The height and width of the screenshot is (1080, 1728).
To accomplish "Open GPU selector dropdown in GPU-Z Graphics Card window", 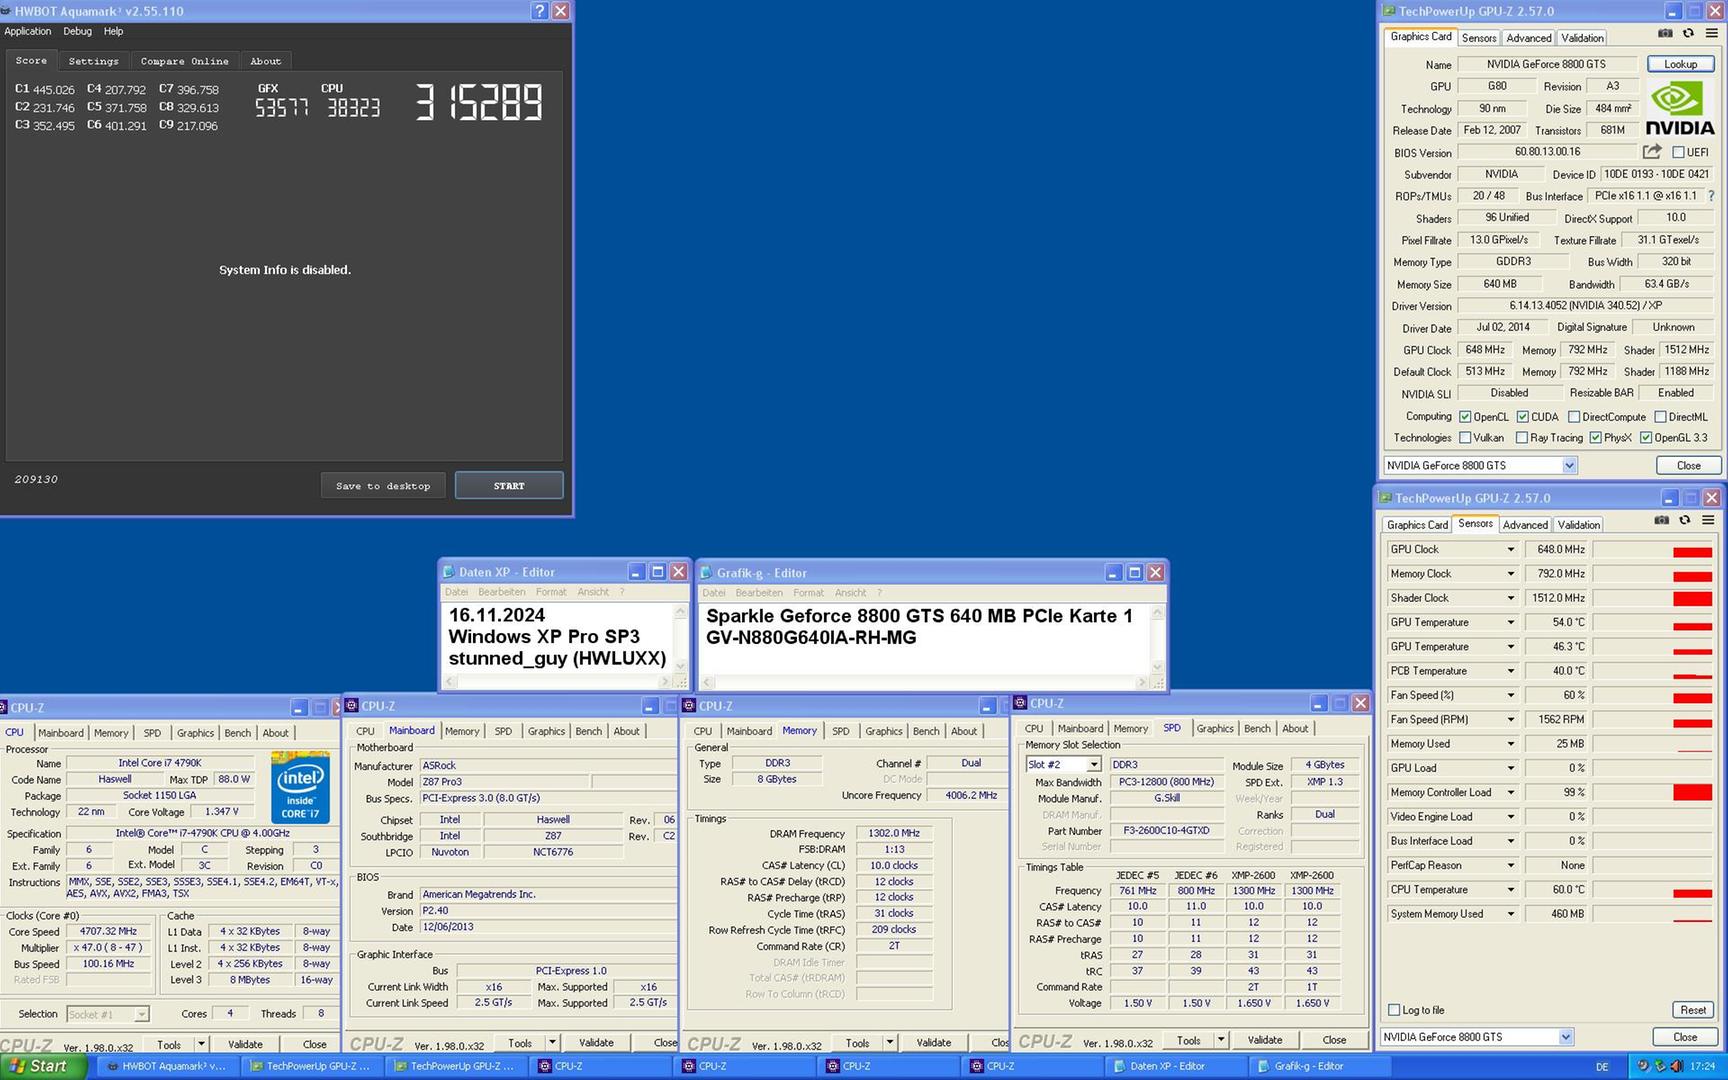I will tap(1569, 465).
